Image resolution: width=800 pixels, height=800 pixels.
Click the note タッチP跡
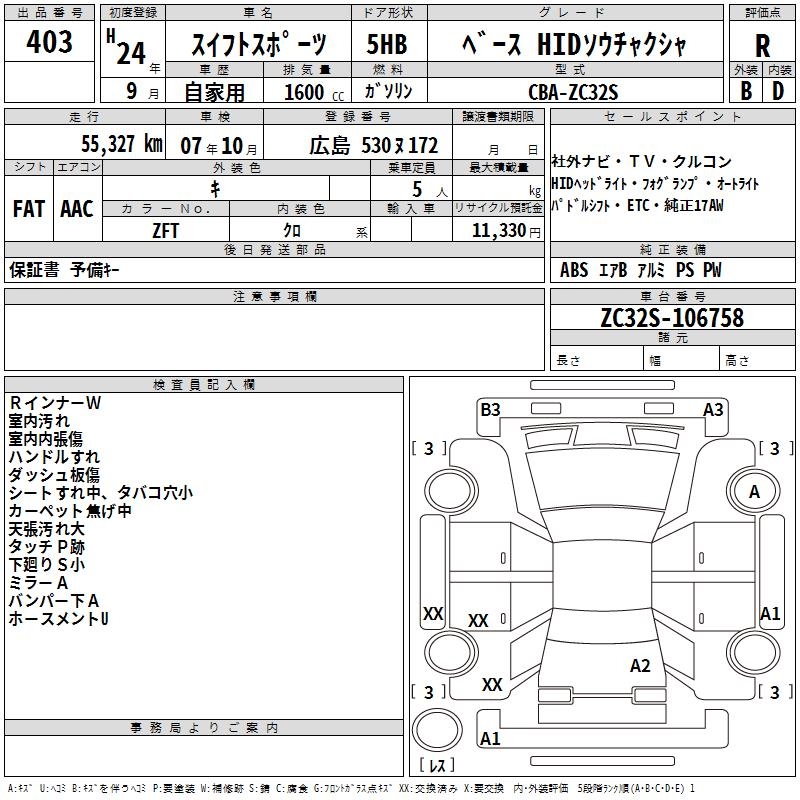tap(46, 547)
